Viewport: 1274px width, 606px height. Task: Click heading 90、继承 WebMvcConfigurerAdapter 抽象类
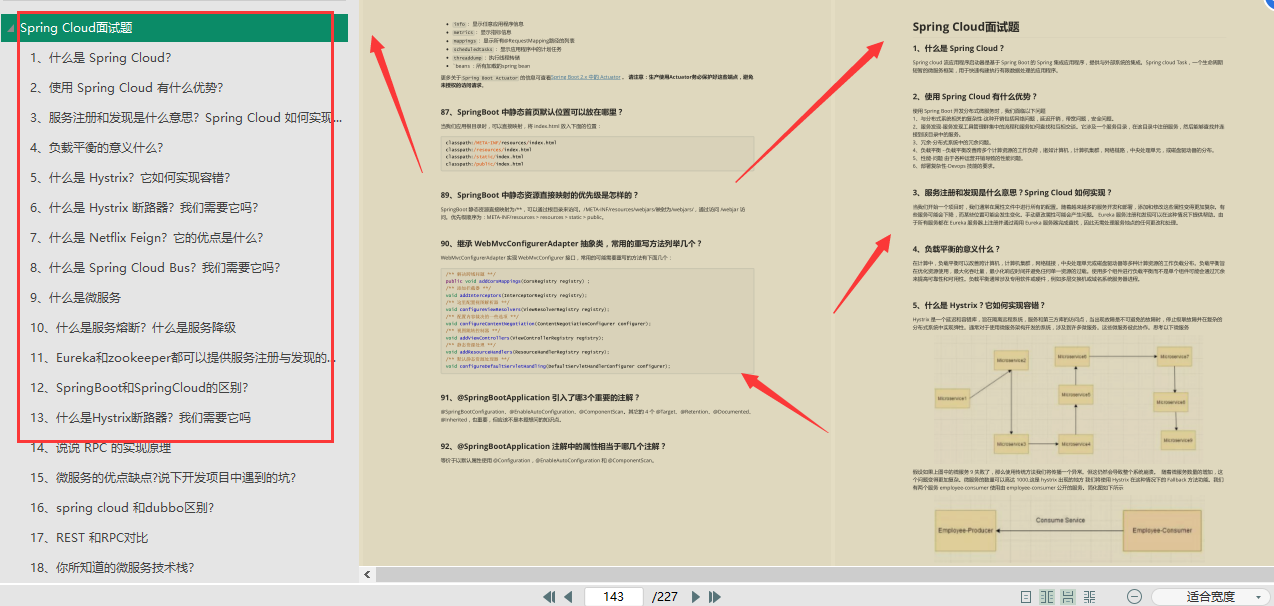click(x=572, y=243)
